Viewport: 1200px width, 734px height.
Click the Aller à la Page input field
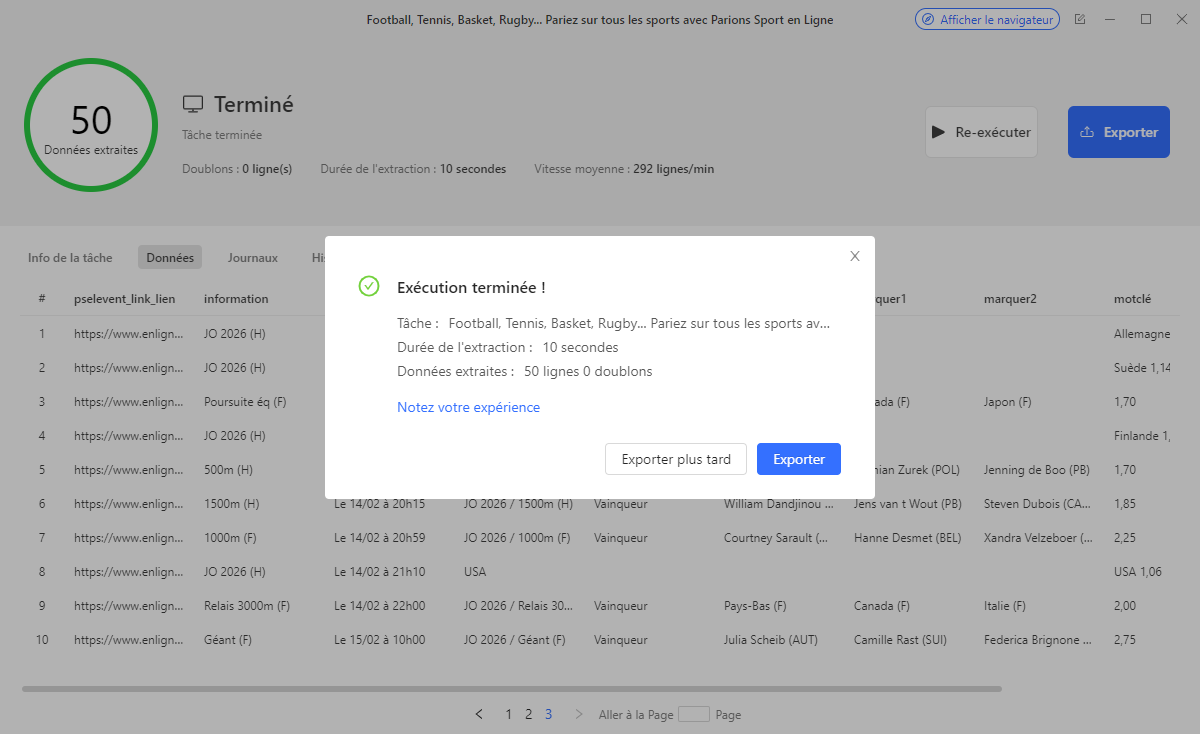(693, 714)
